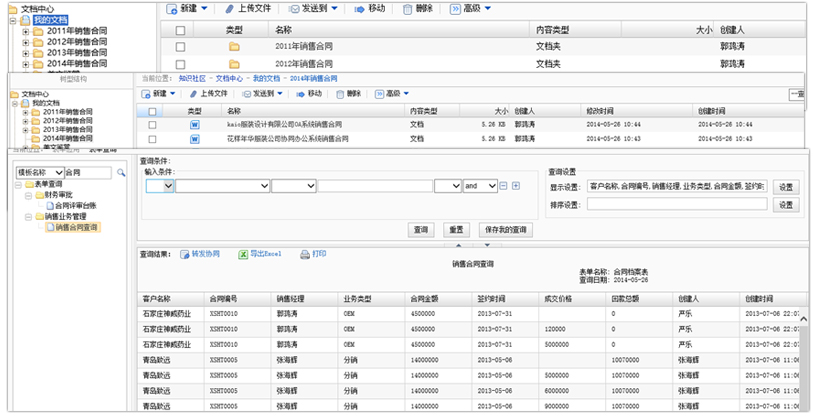
Task: Click 高级 icon in topmost panel toolbar
Action: click(455, 9)
